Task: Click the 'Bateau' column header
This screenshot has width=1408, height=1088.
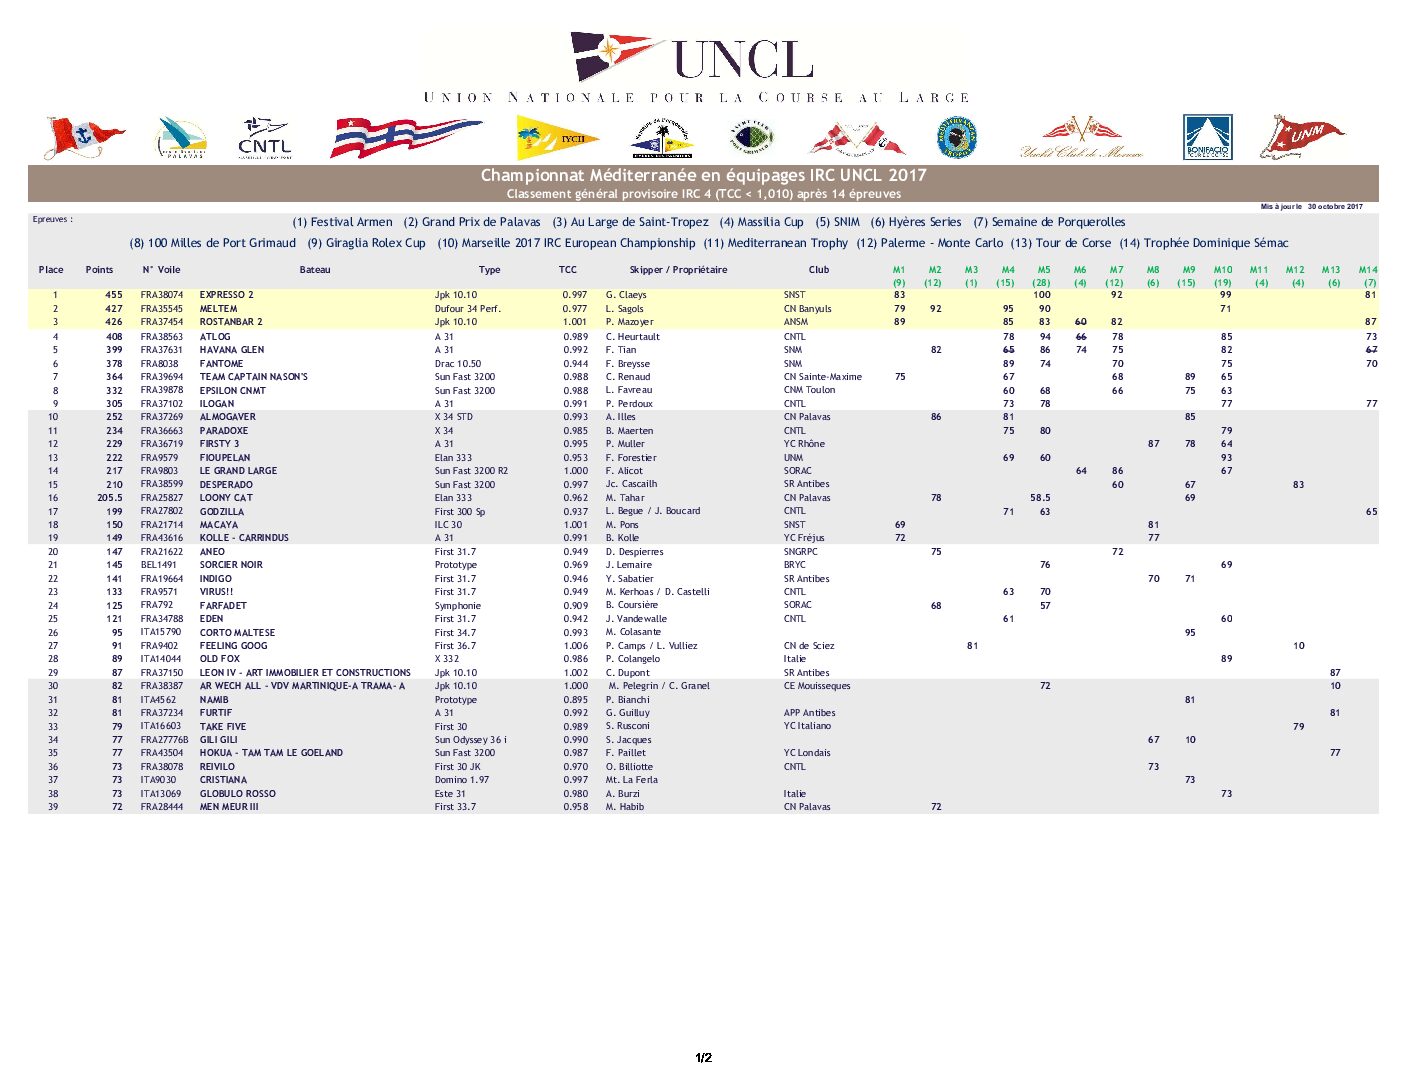Action: pyautogui.click(x=315, y=270)
